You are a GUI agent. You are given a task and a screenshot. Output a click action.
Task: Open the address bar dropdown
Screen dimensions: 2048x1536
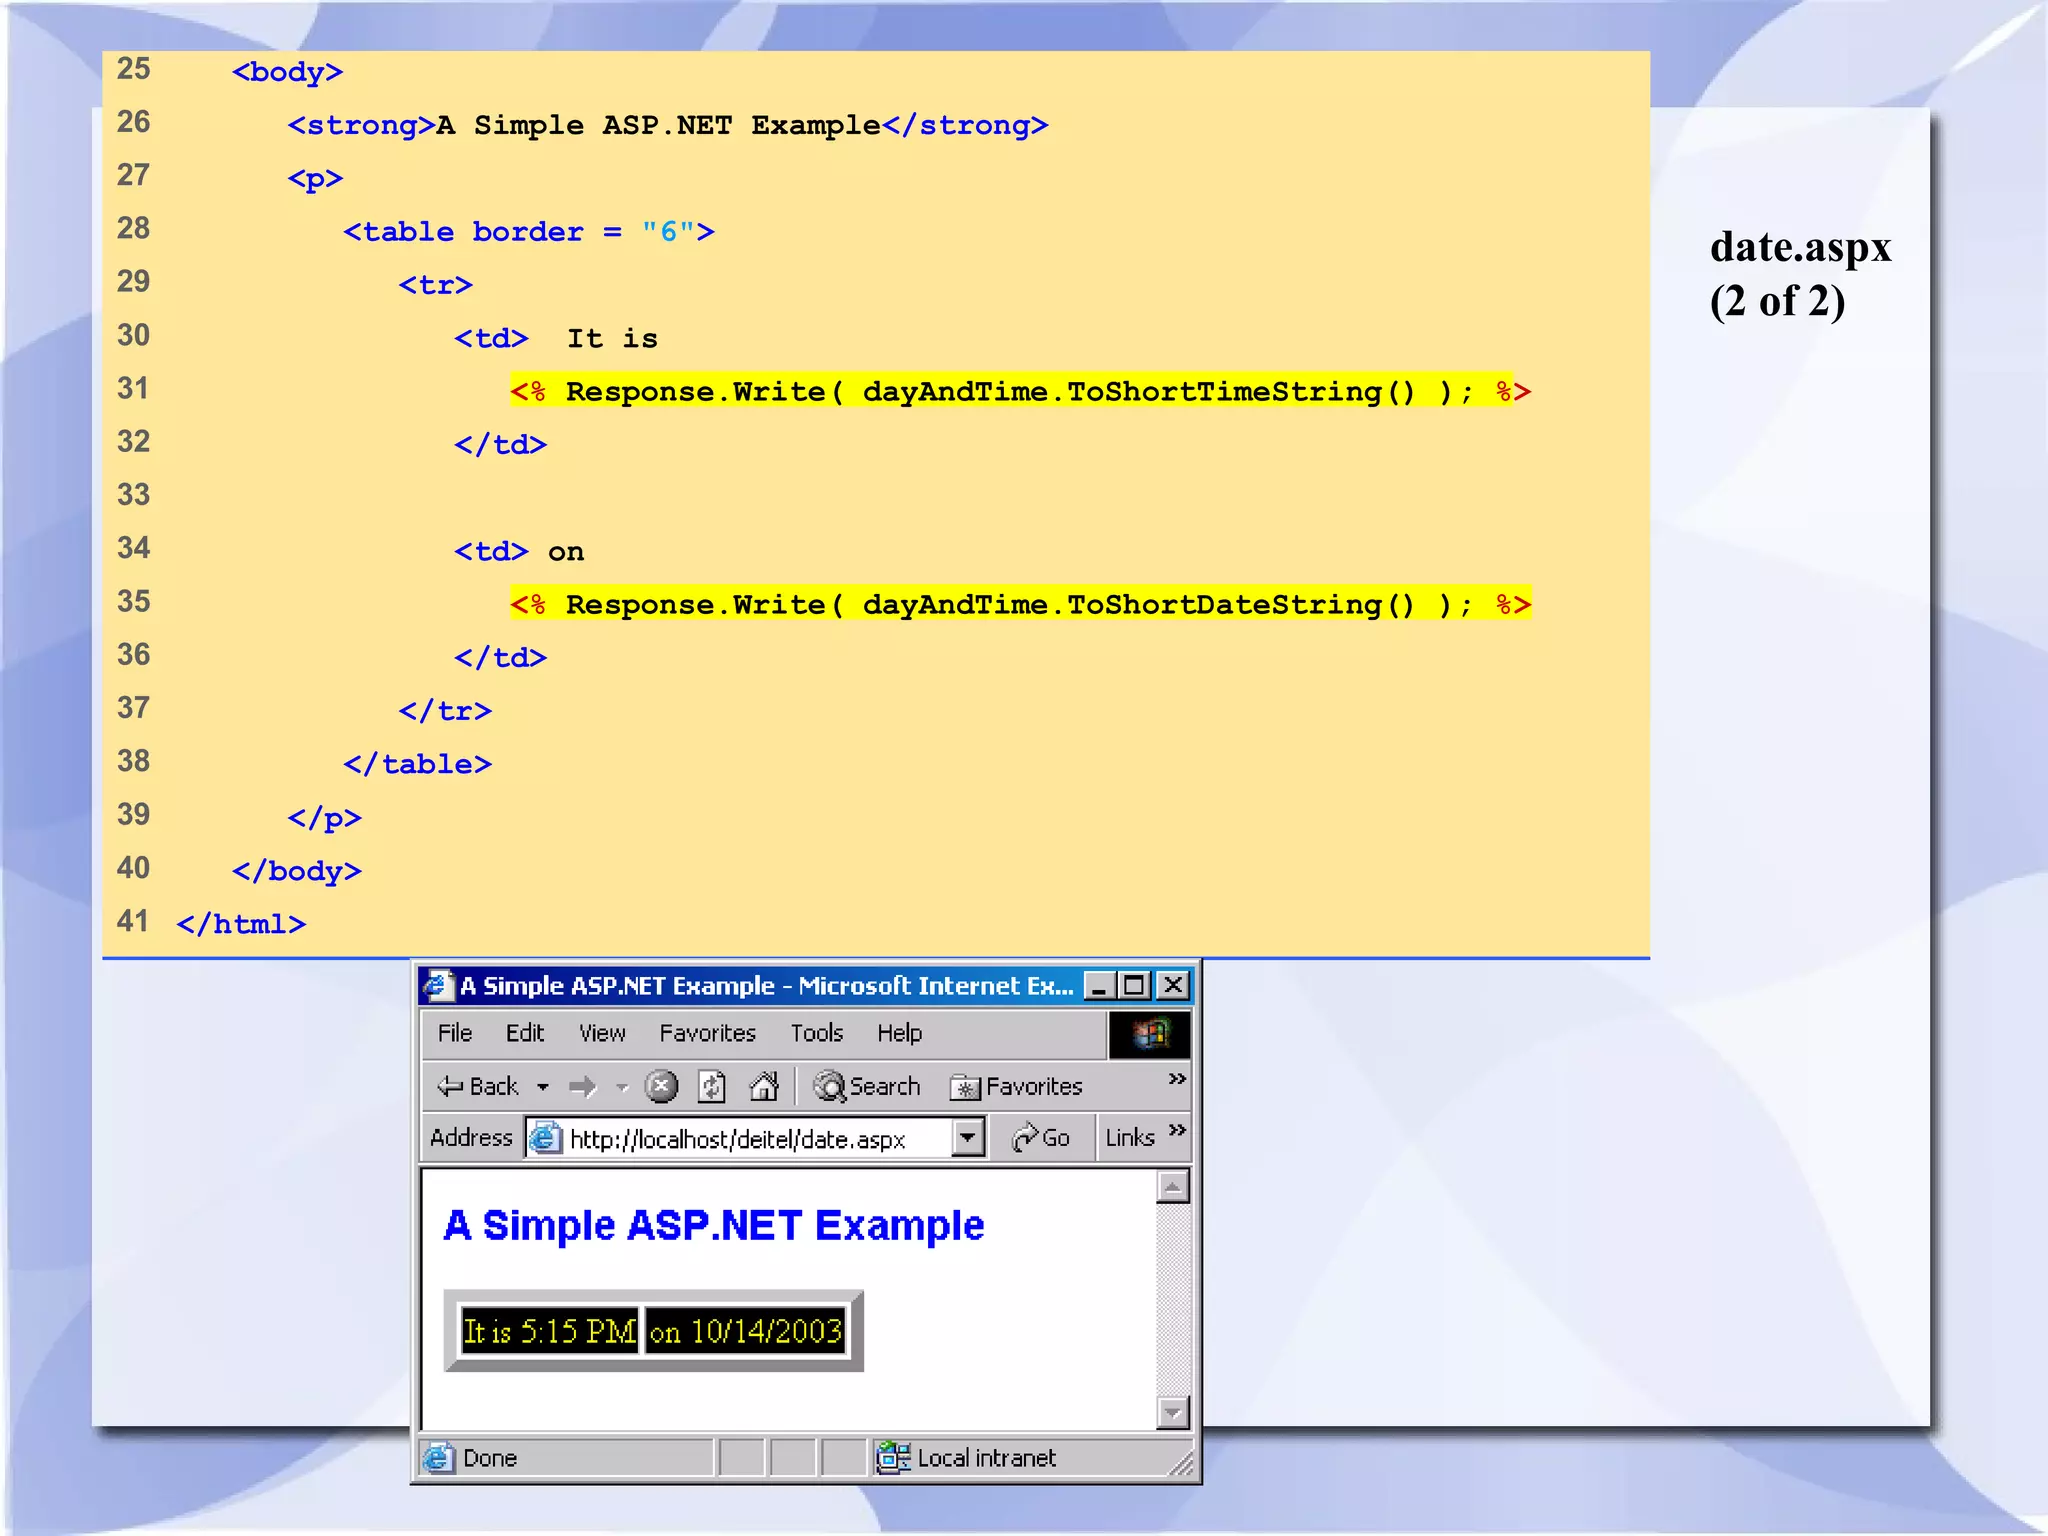pyautogui.click(x=968, y=1138)
